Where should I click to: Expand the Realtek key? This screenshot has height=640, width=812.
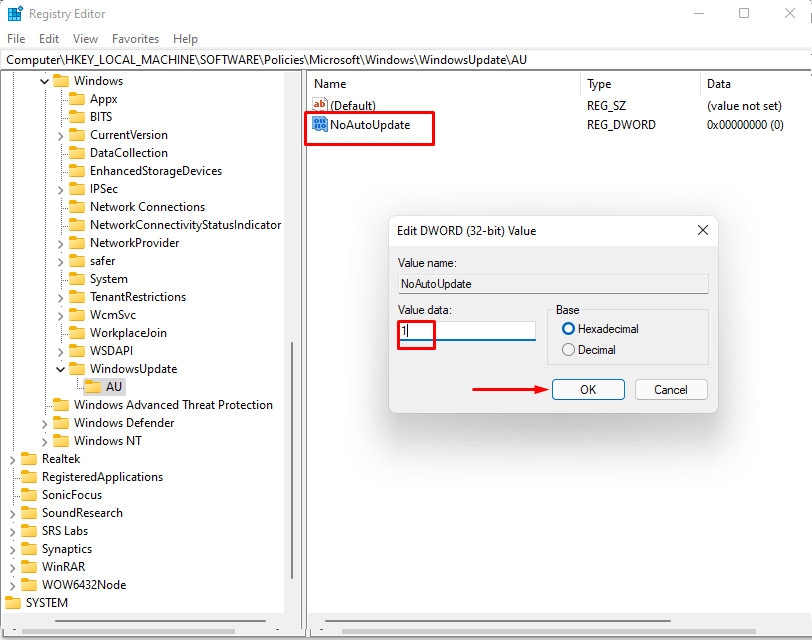point(12,459)
